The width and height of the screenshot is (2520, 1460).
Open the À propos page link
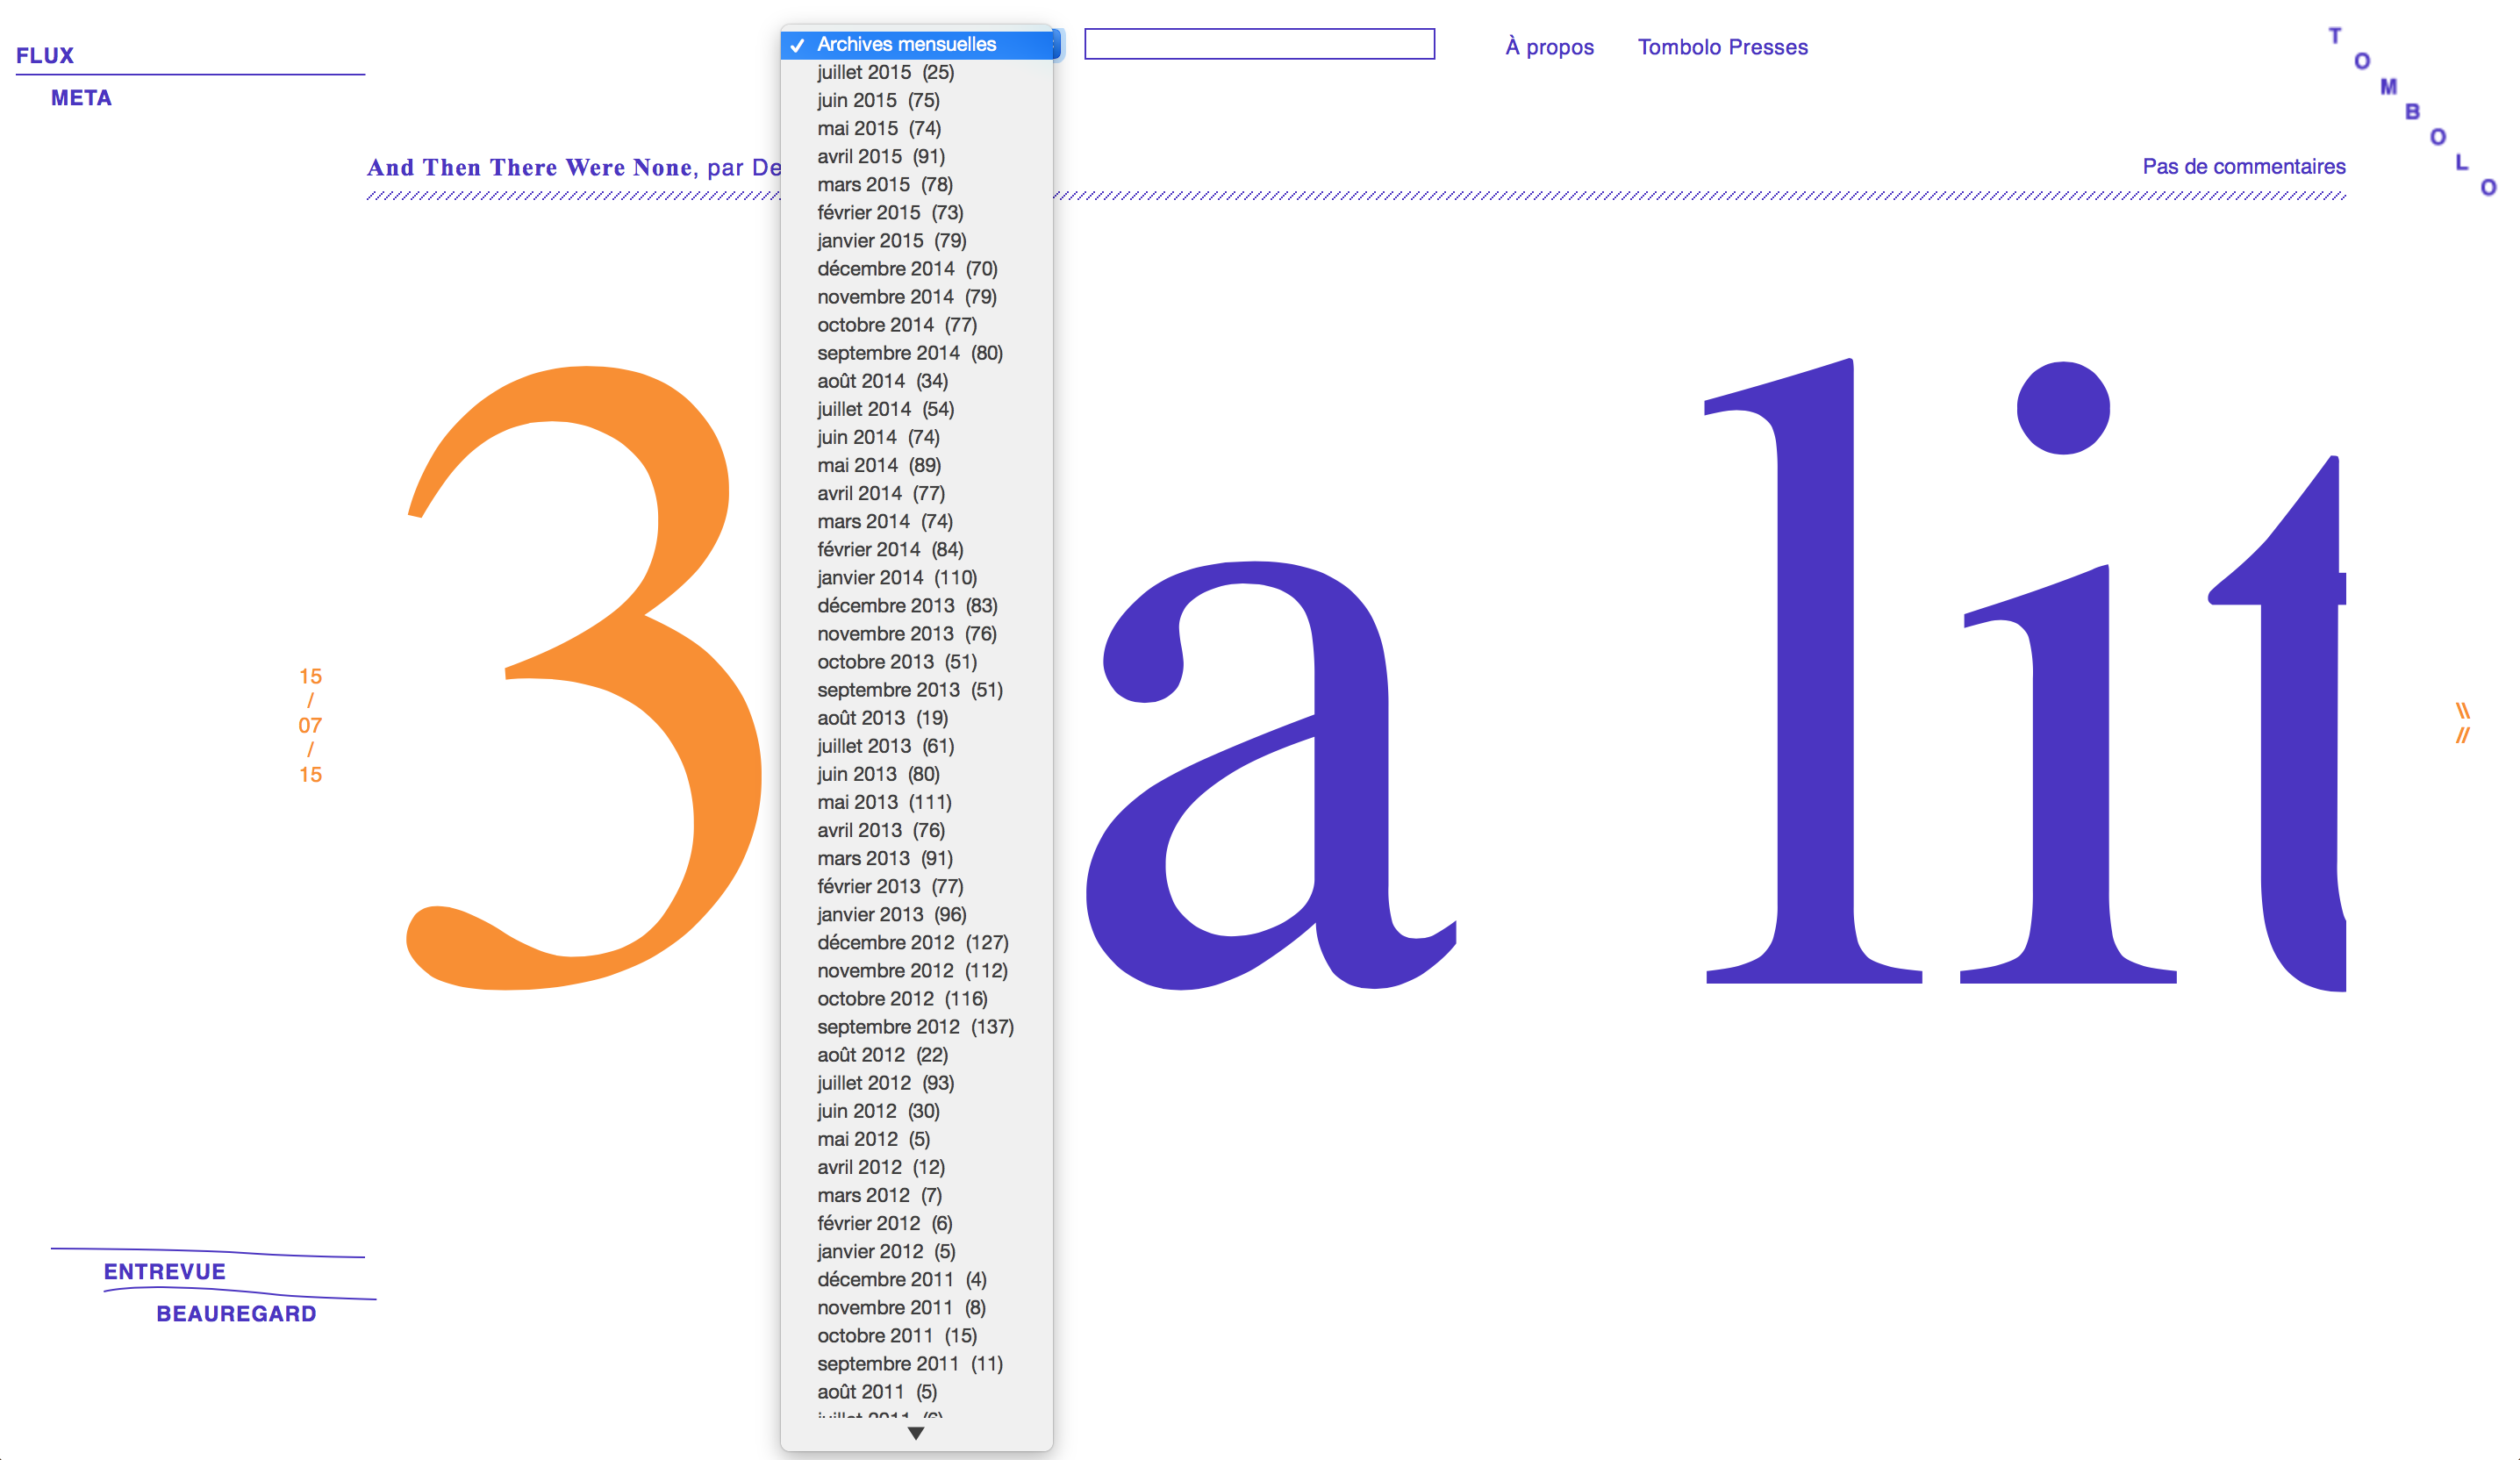pos(1549,47)
